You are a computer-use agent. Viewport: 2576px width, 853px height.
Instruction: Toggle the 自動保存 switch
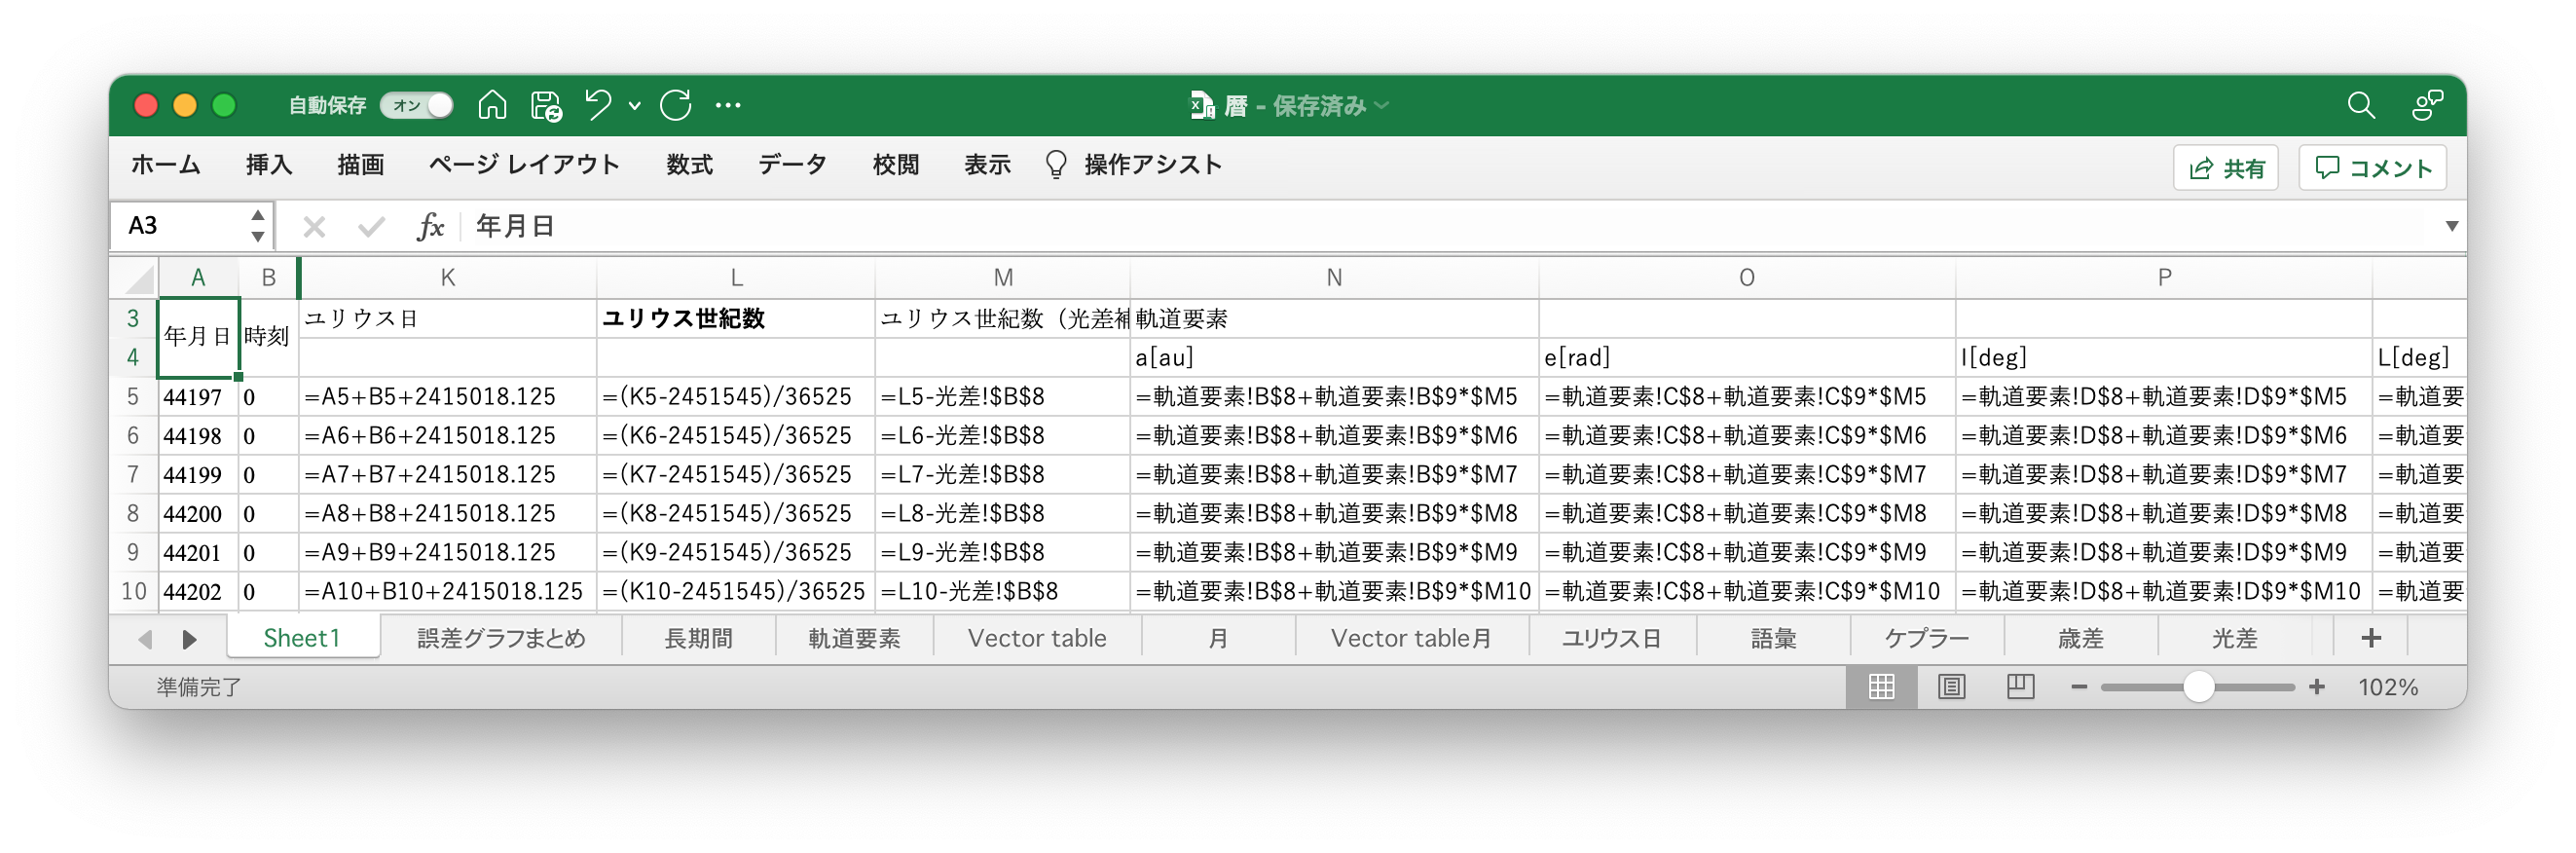click(417, 105)
